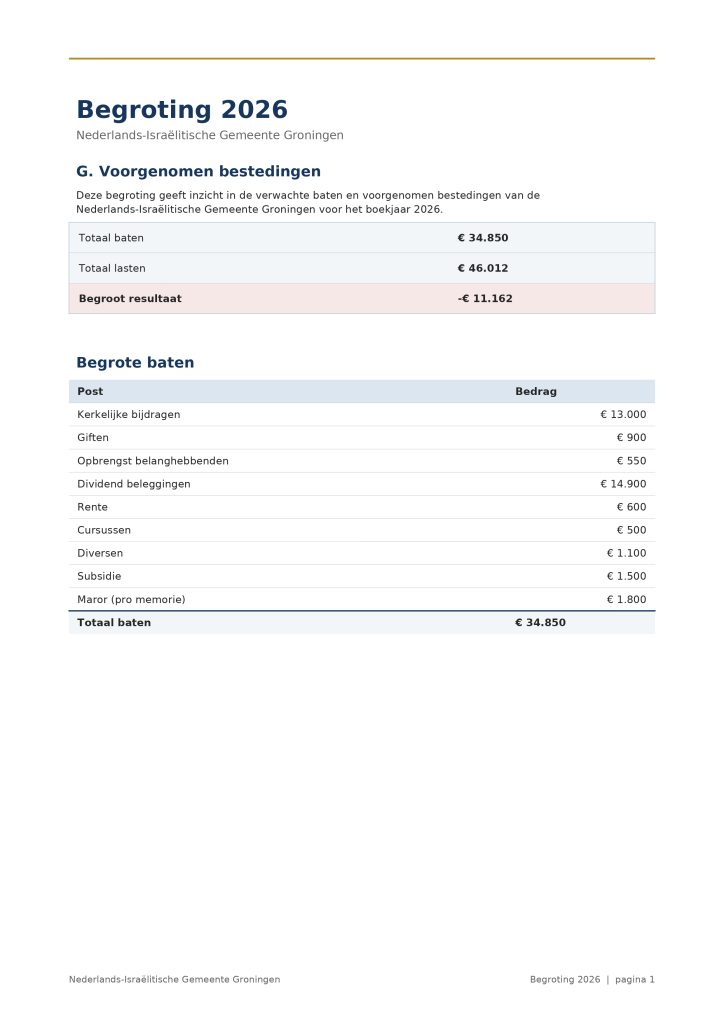Click the Cursussen amount € 500

(x=631, y=530)
